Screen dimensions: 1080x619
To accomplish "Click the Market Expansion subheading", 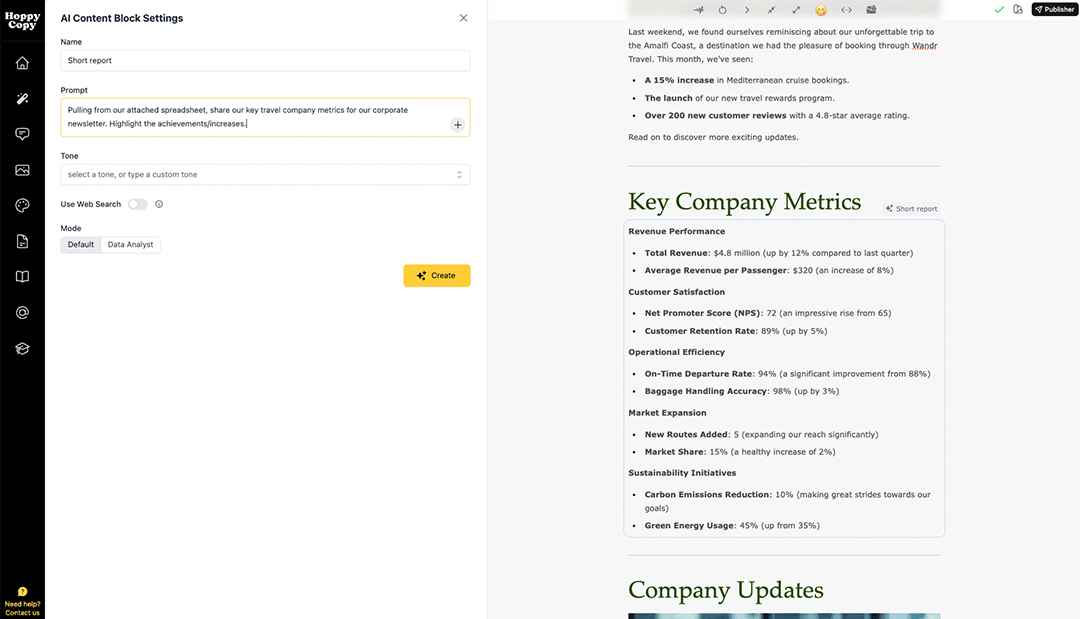I will tap(667, 413).
